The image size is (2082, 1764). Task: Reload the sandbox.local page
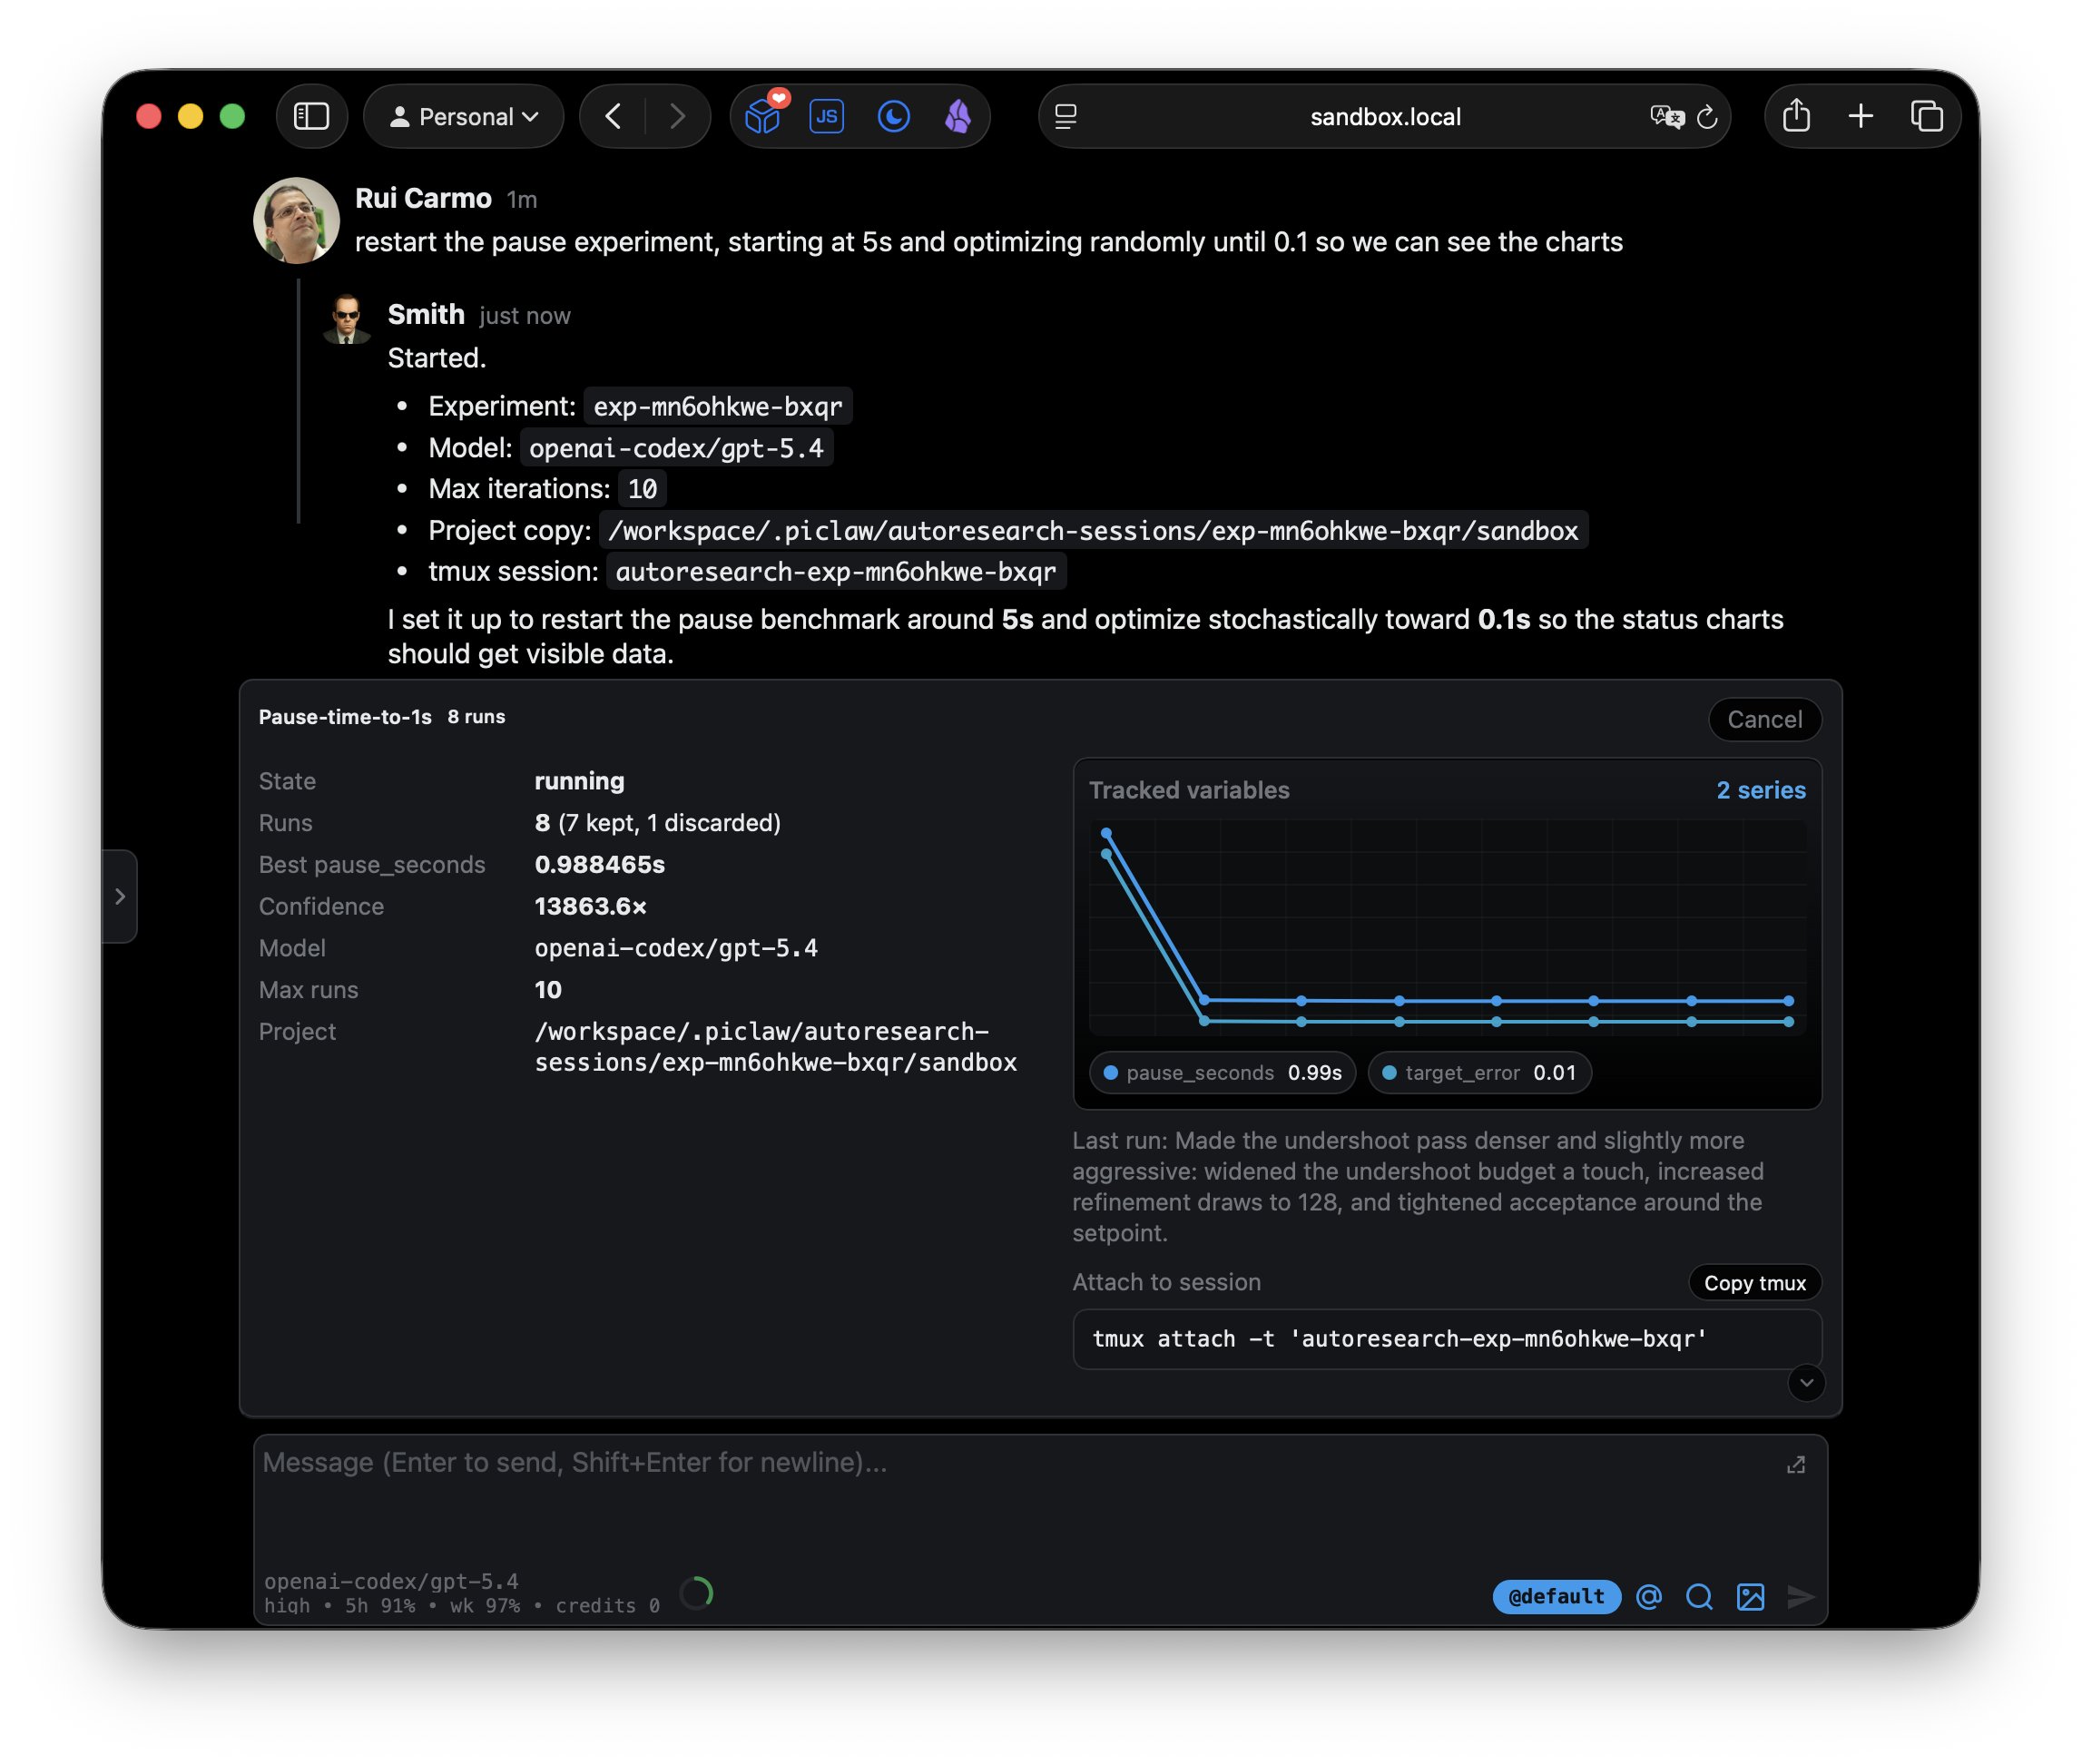(1707, 117)
